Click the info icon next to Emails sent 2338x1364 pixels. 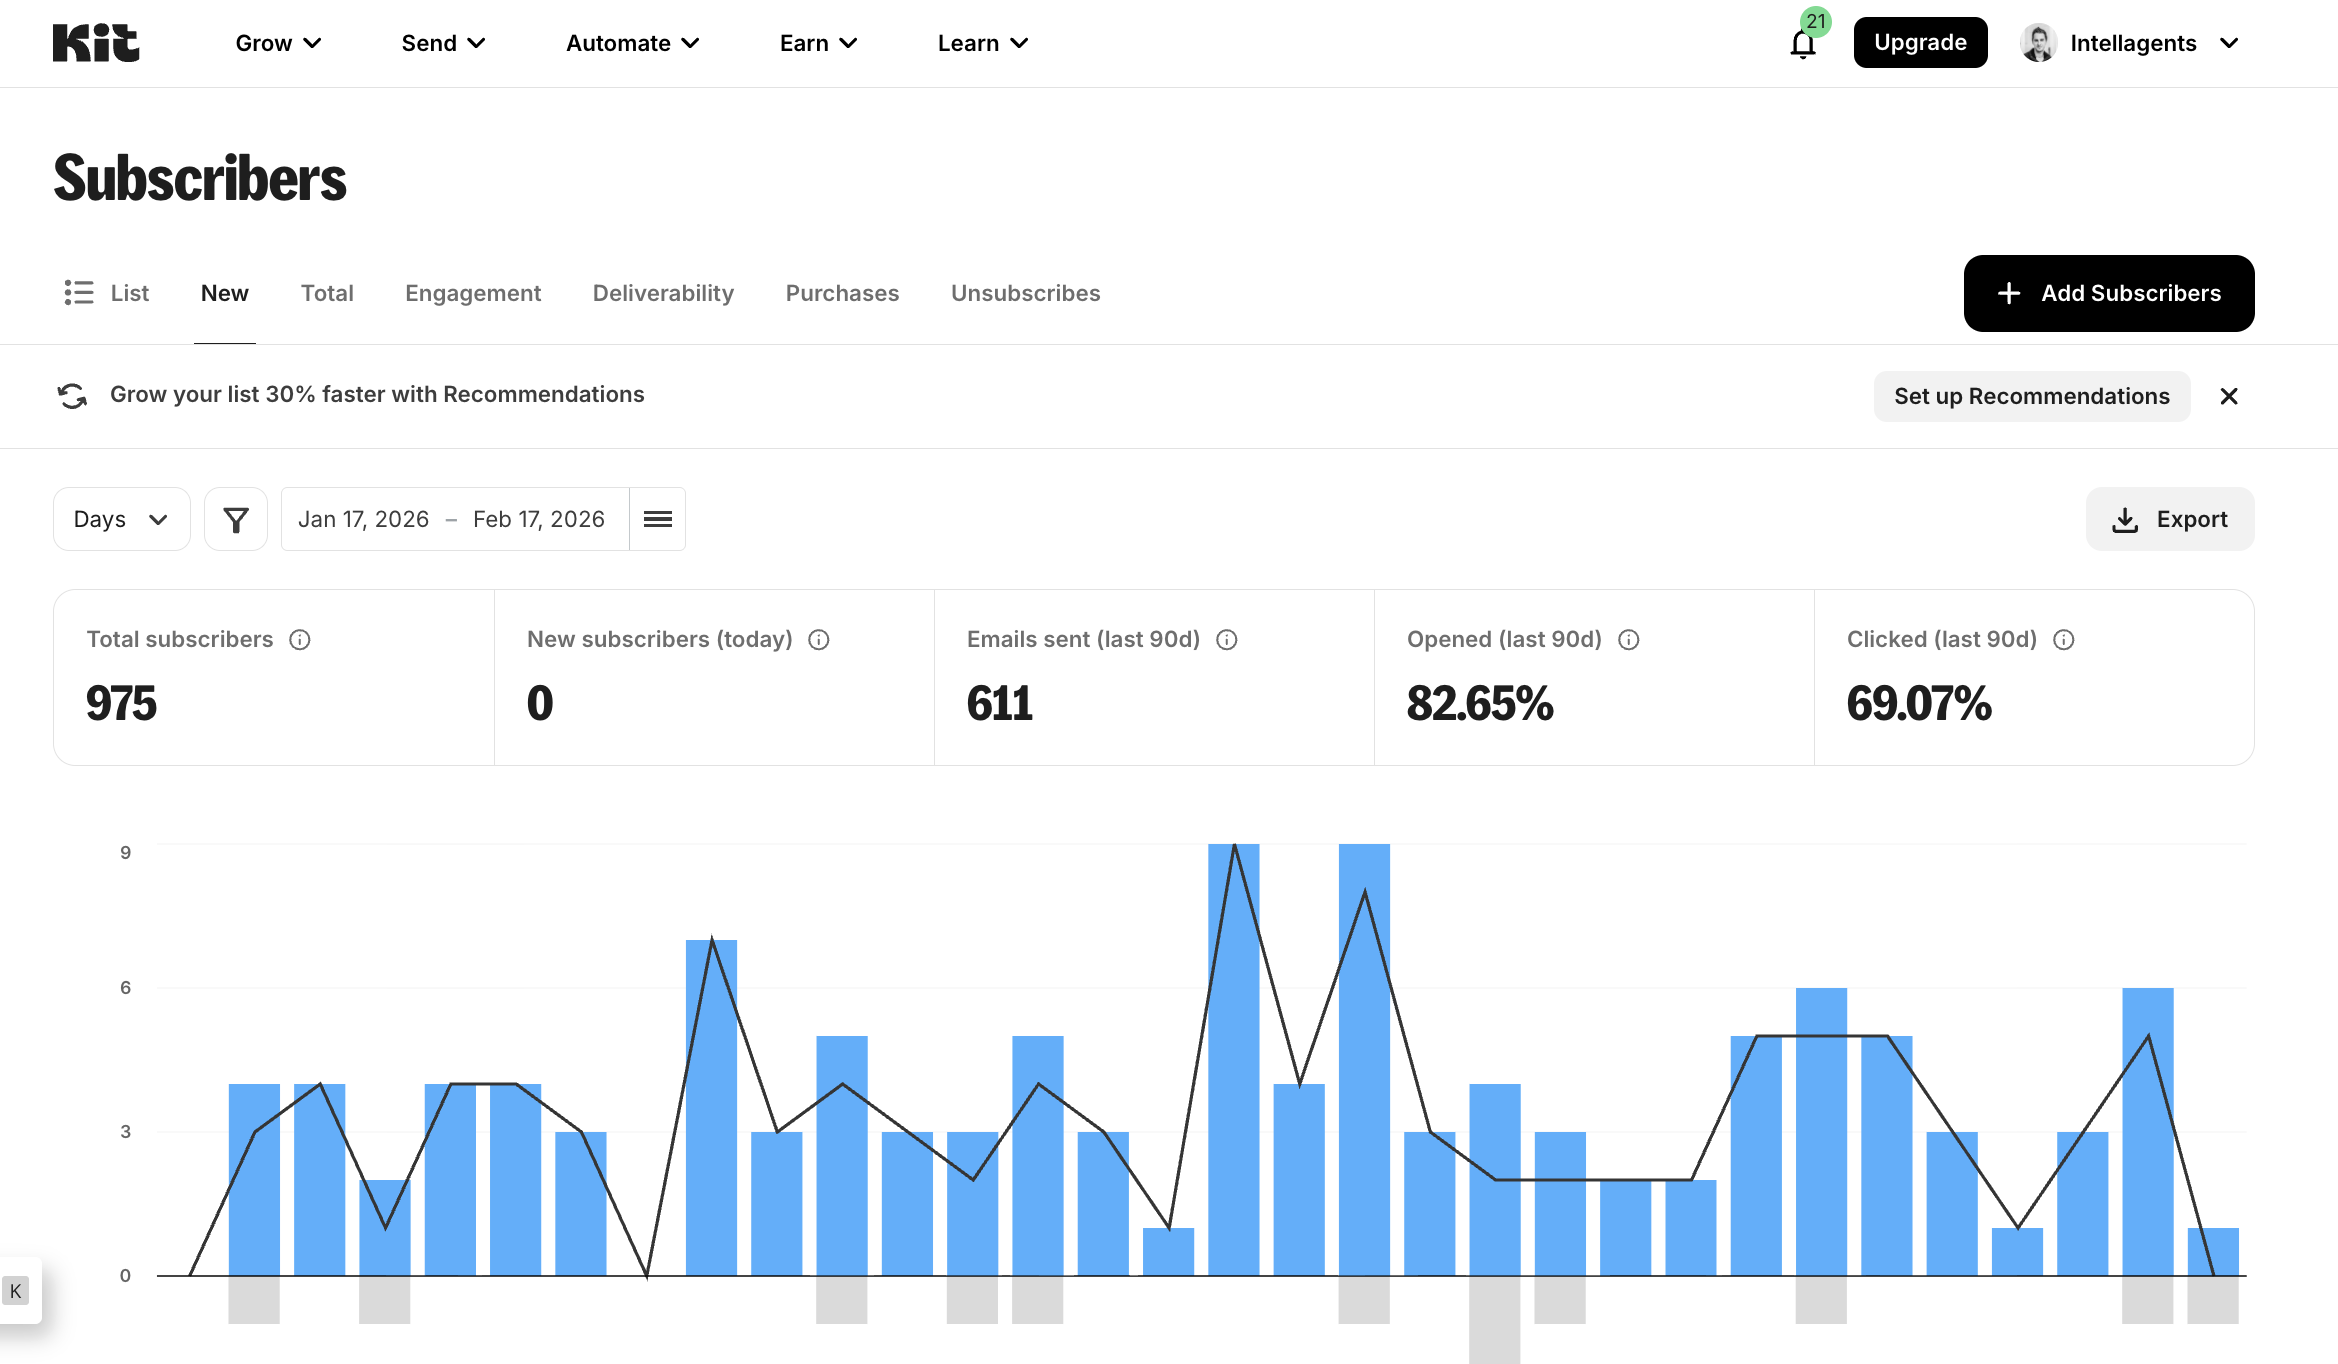[x=1228, y=639]
